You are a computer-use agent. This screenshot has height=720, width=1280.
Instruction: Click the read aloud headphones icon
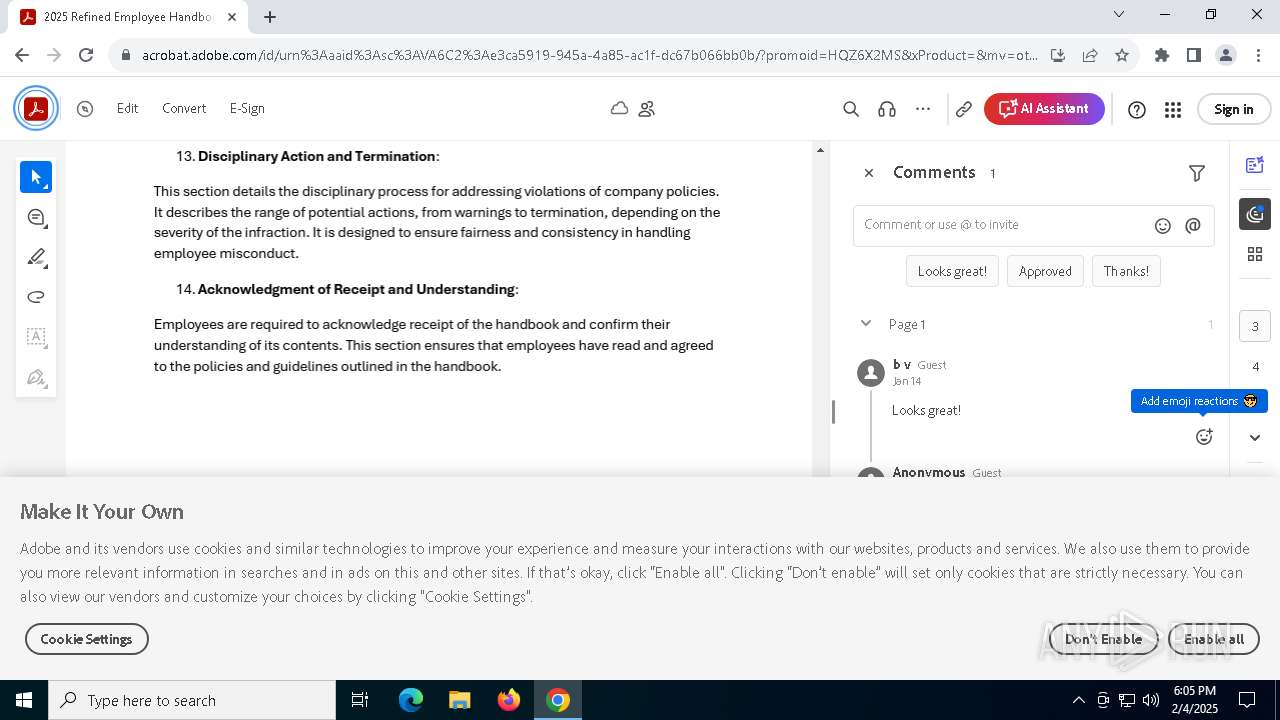887,109
